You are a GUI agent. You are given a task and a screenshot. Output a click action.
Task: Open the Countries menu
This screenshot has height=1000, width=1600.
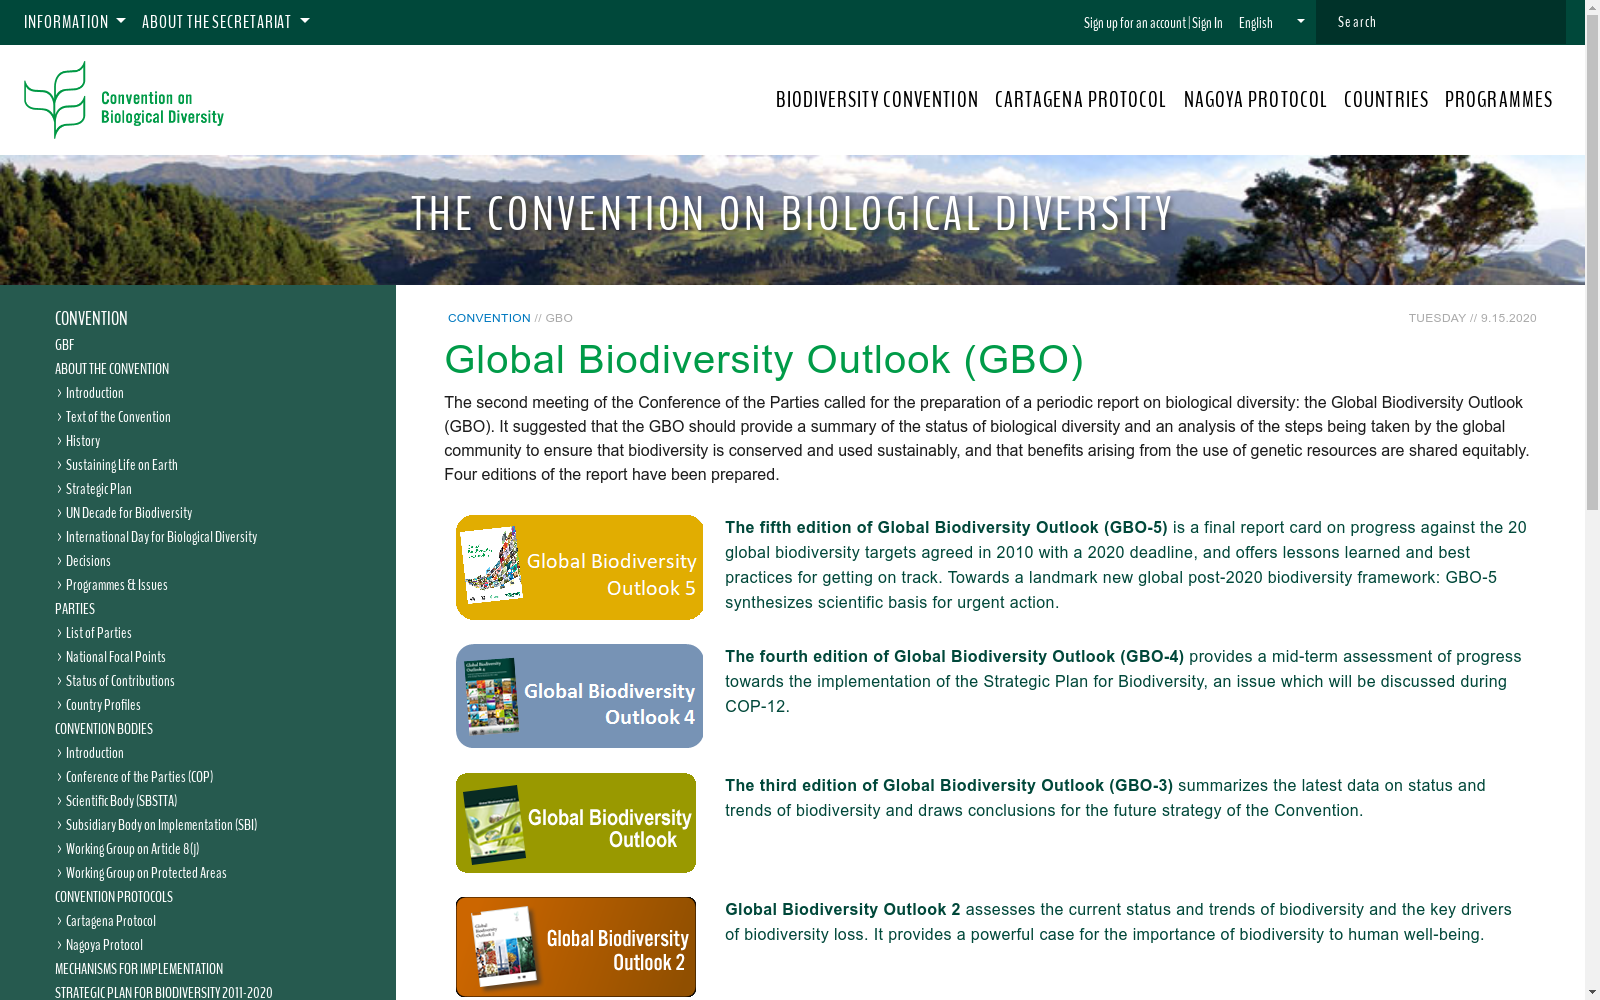point(1386,99)
